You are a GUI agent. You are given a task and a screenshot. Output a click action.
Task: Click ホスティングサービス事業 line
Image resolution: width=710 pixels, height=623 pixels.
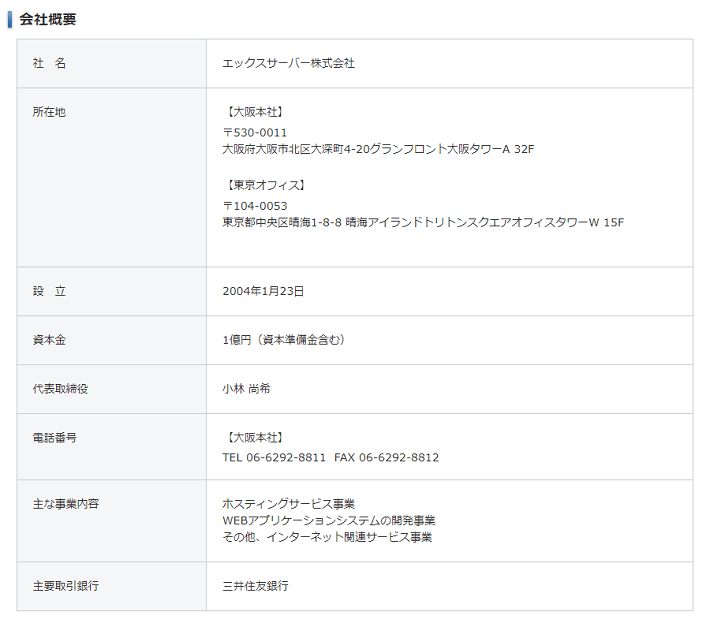(288, 504)
